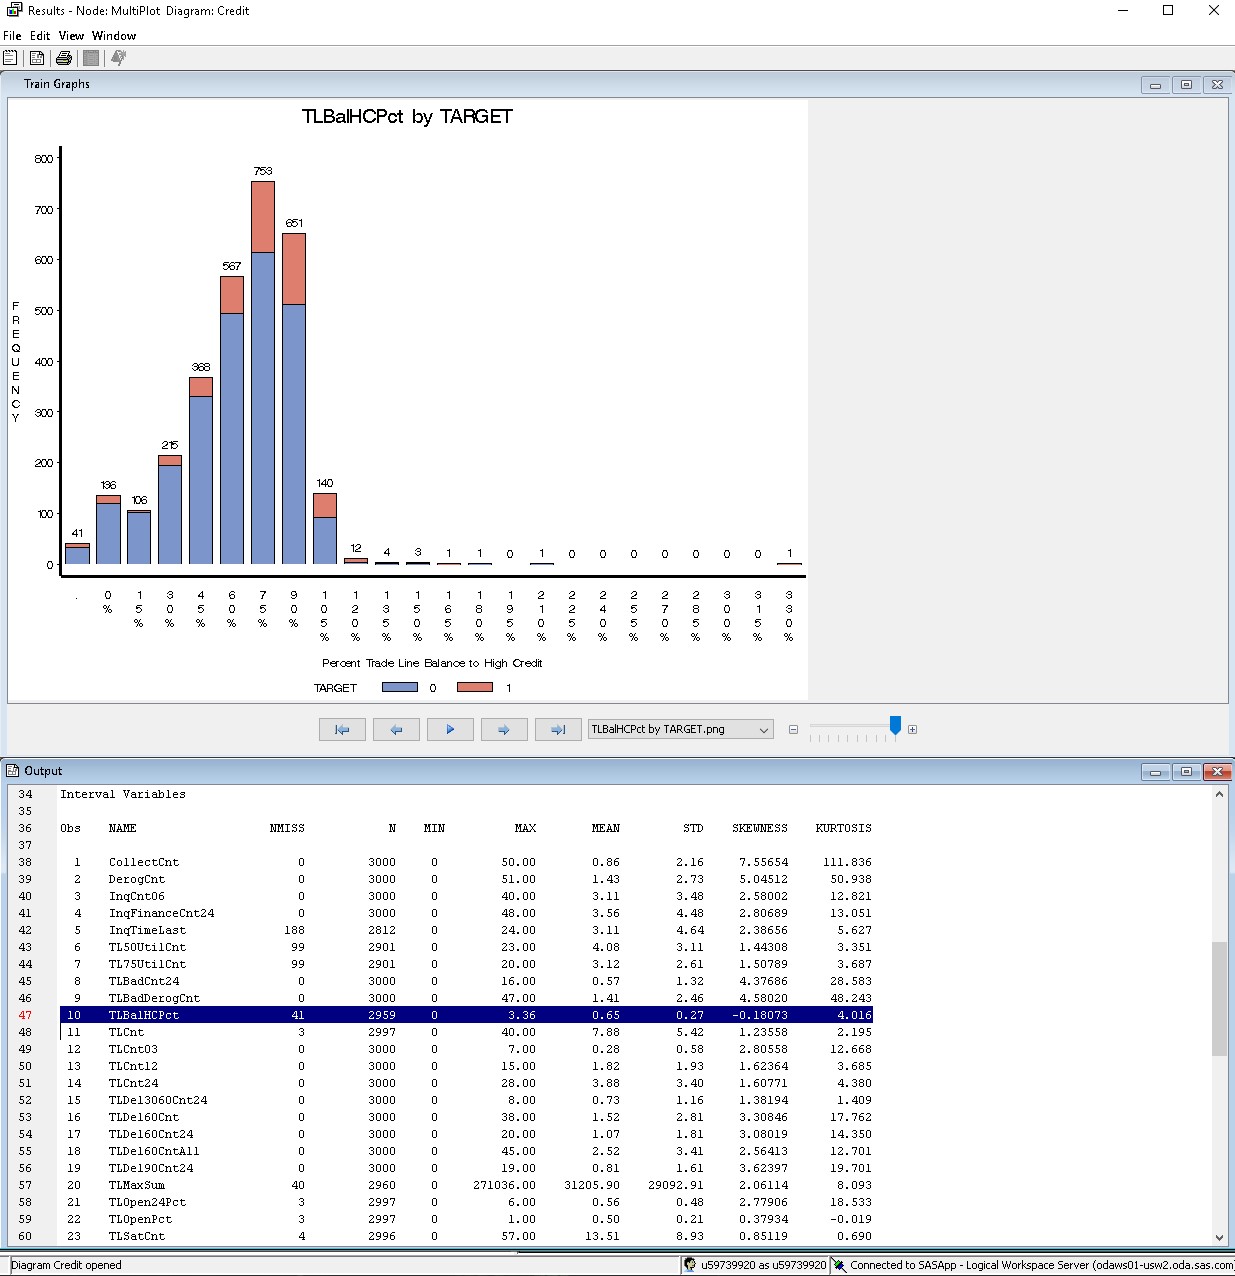Click line number 47 in the output gutter
Screen dimensions: 1235x1276
25,1015
